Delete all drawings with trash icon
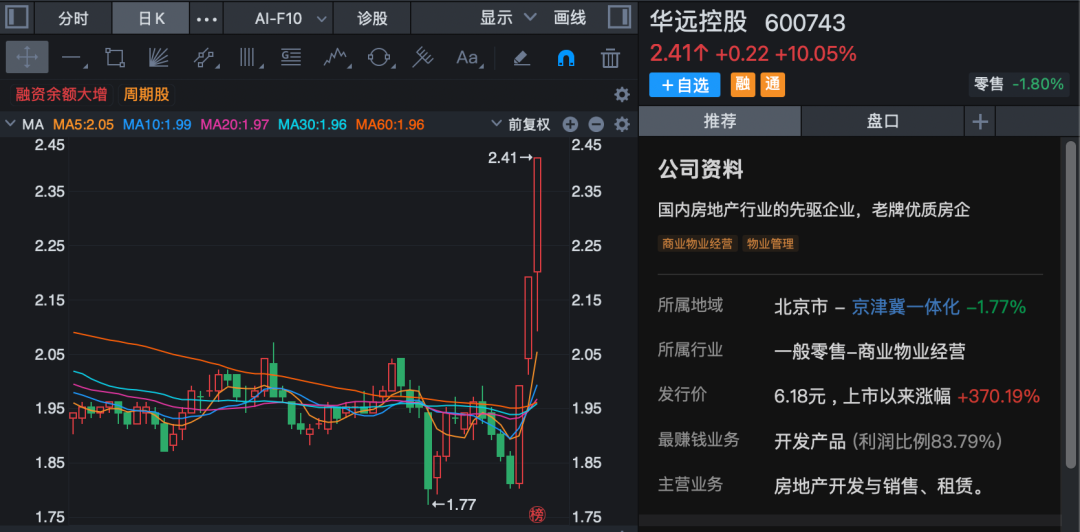Image resolution: width=1080 pixels, height=532 pixels. coord(610,58)
